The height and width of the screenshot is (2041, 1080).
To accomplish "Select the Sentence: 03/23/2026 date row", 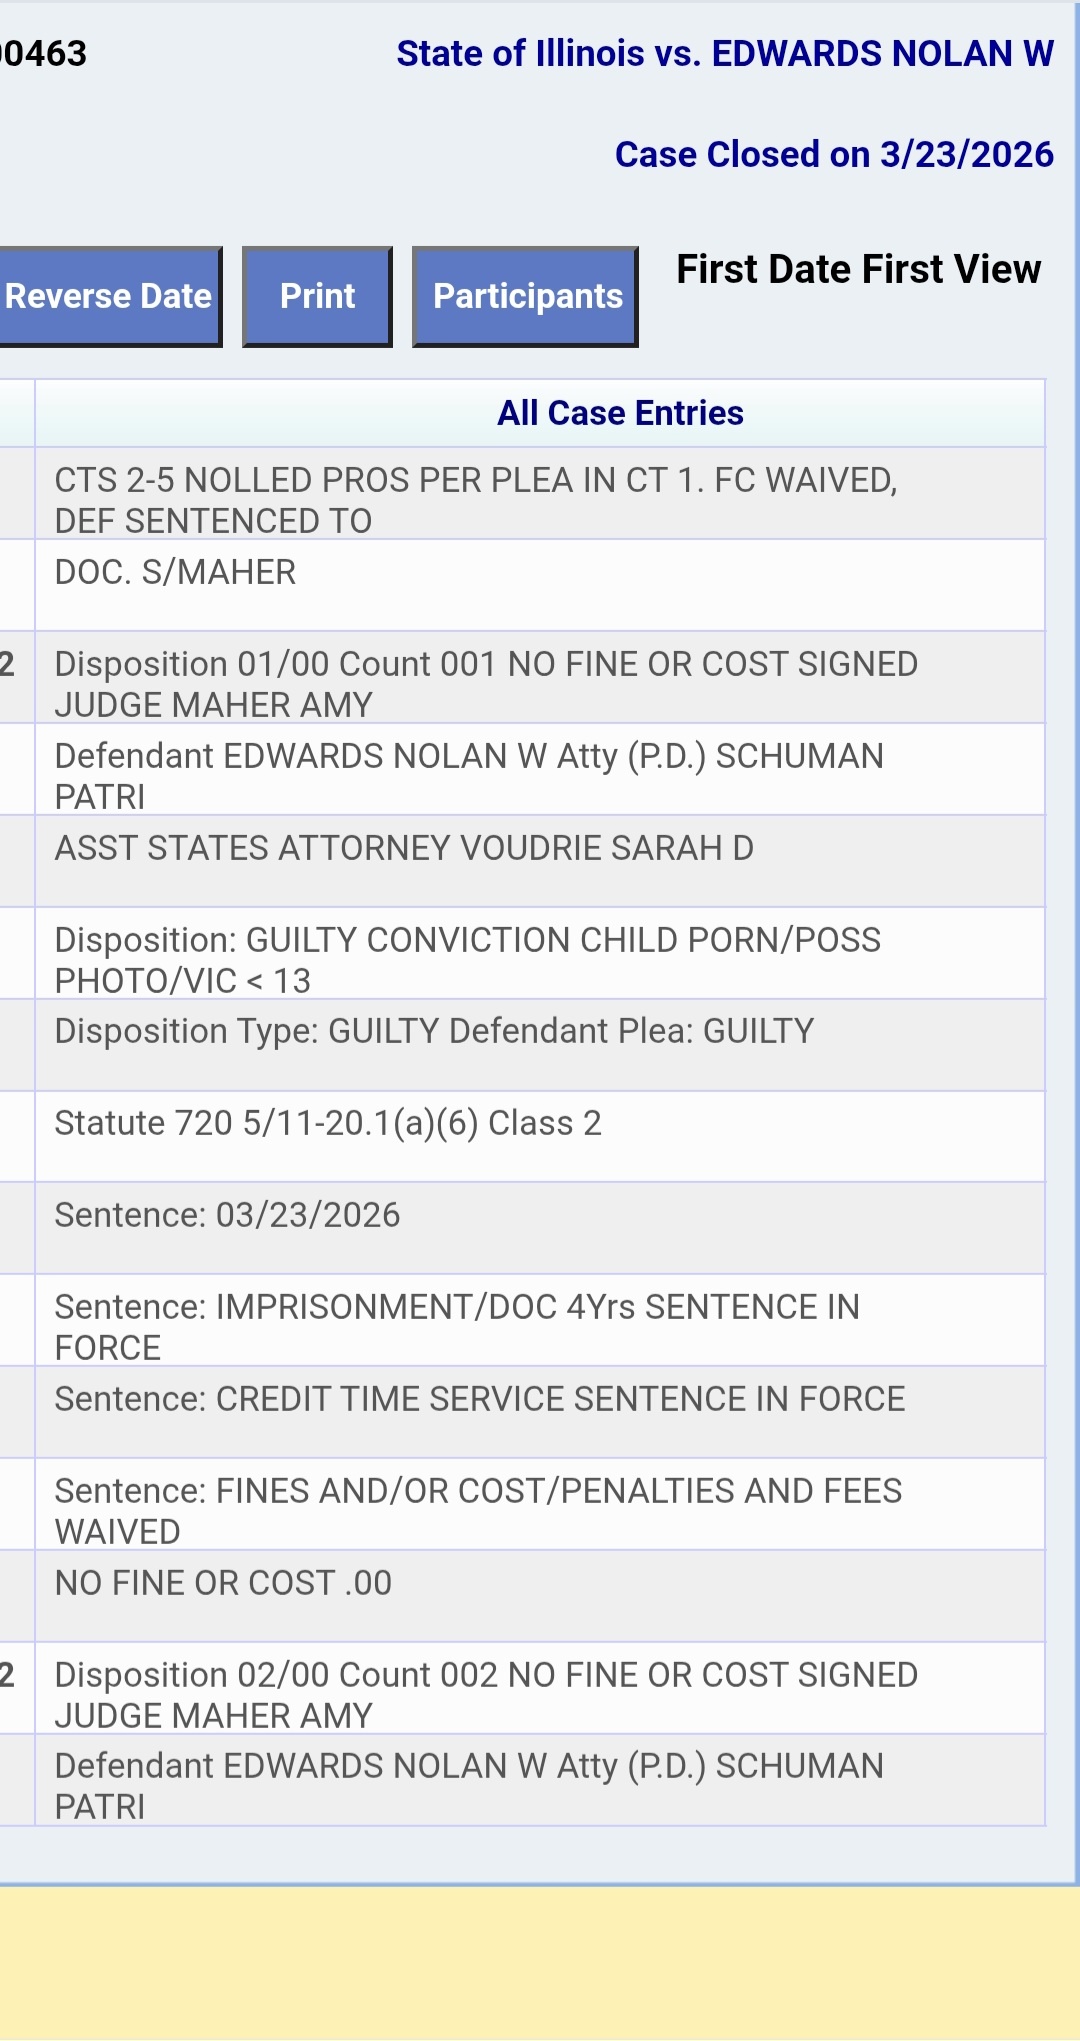I will pos(227,1215).
